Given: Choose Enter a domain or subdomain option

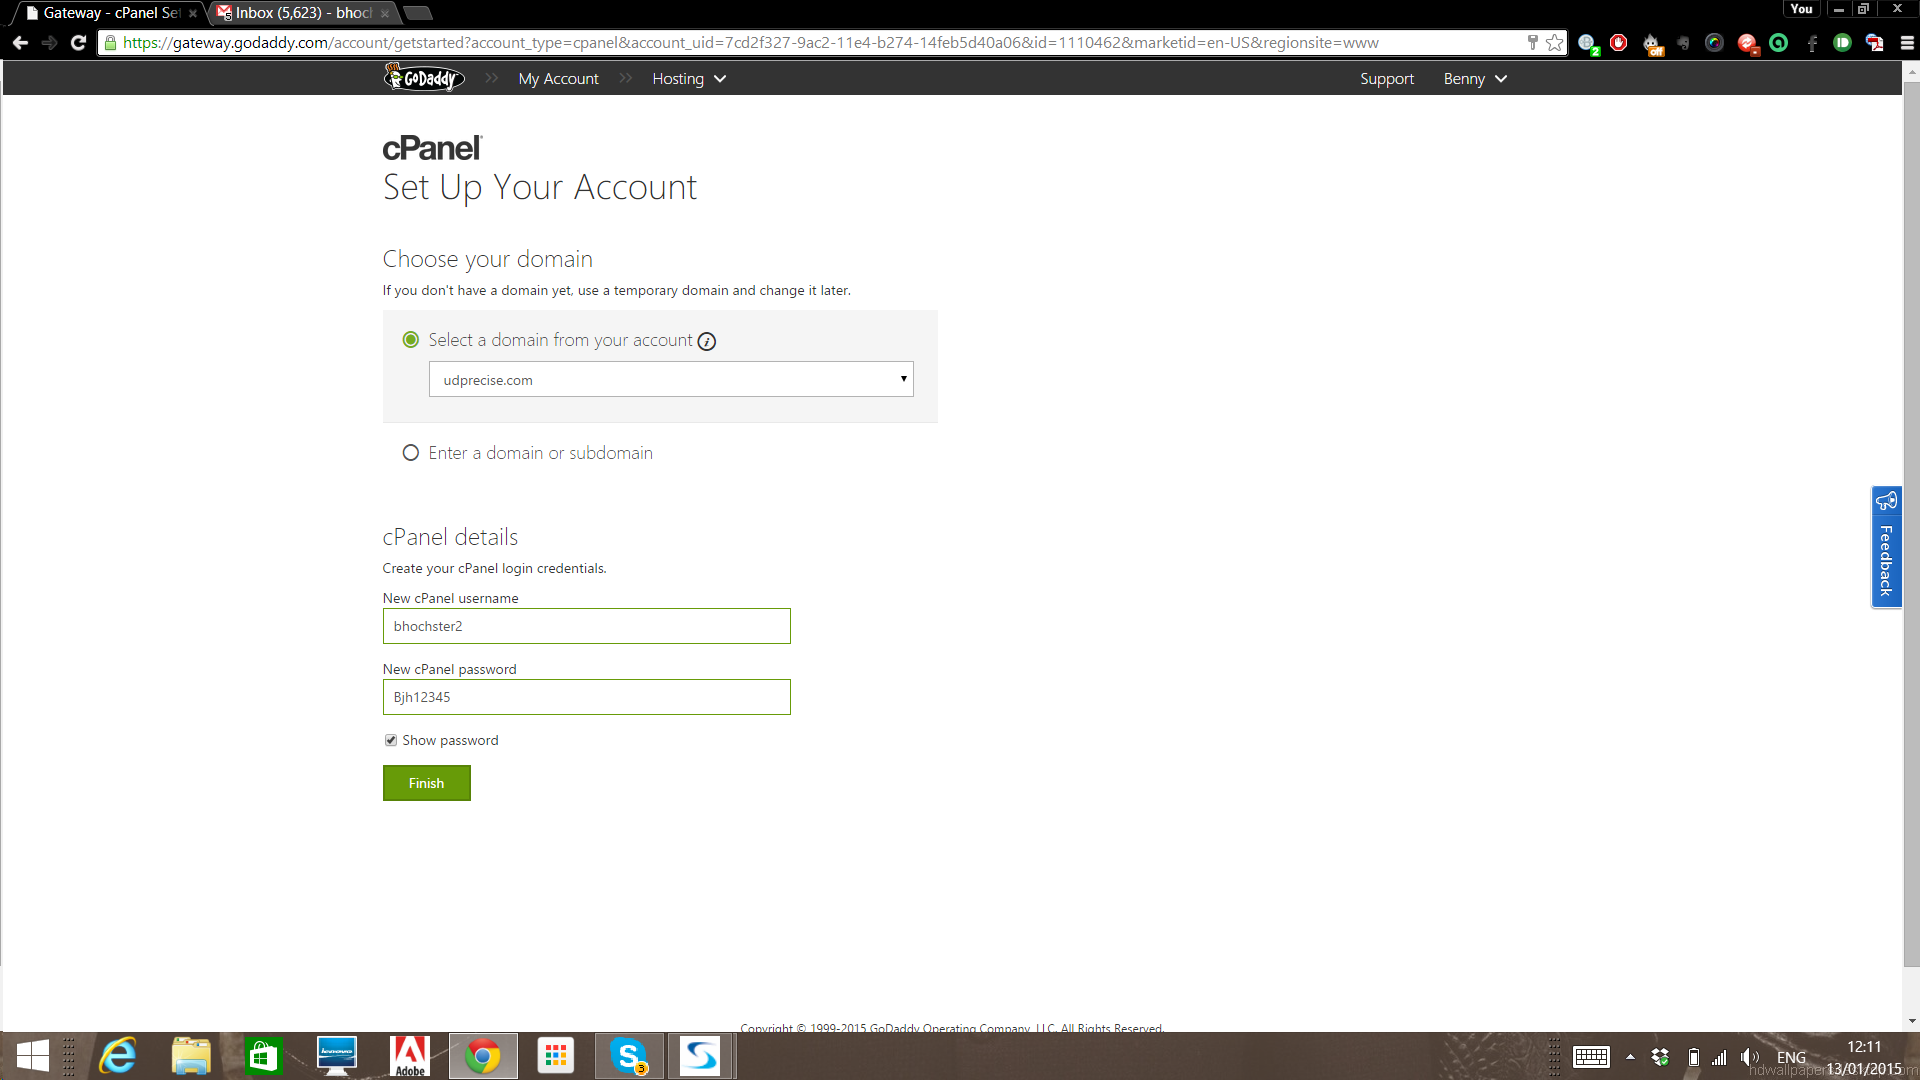Looking at the screenshot, I should coord(410,453).
